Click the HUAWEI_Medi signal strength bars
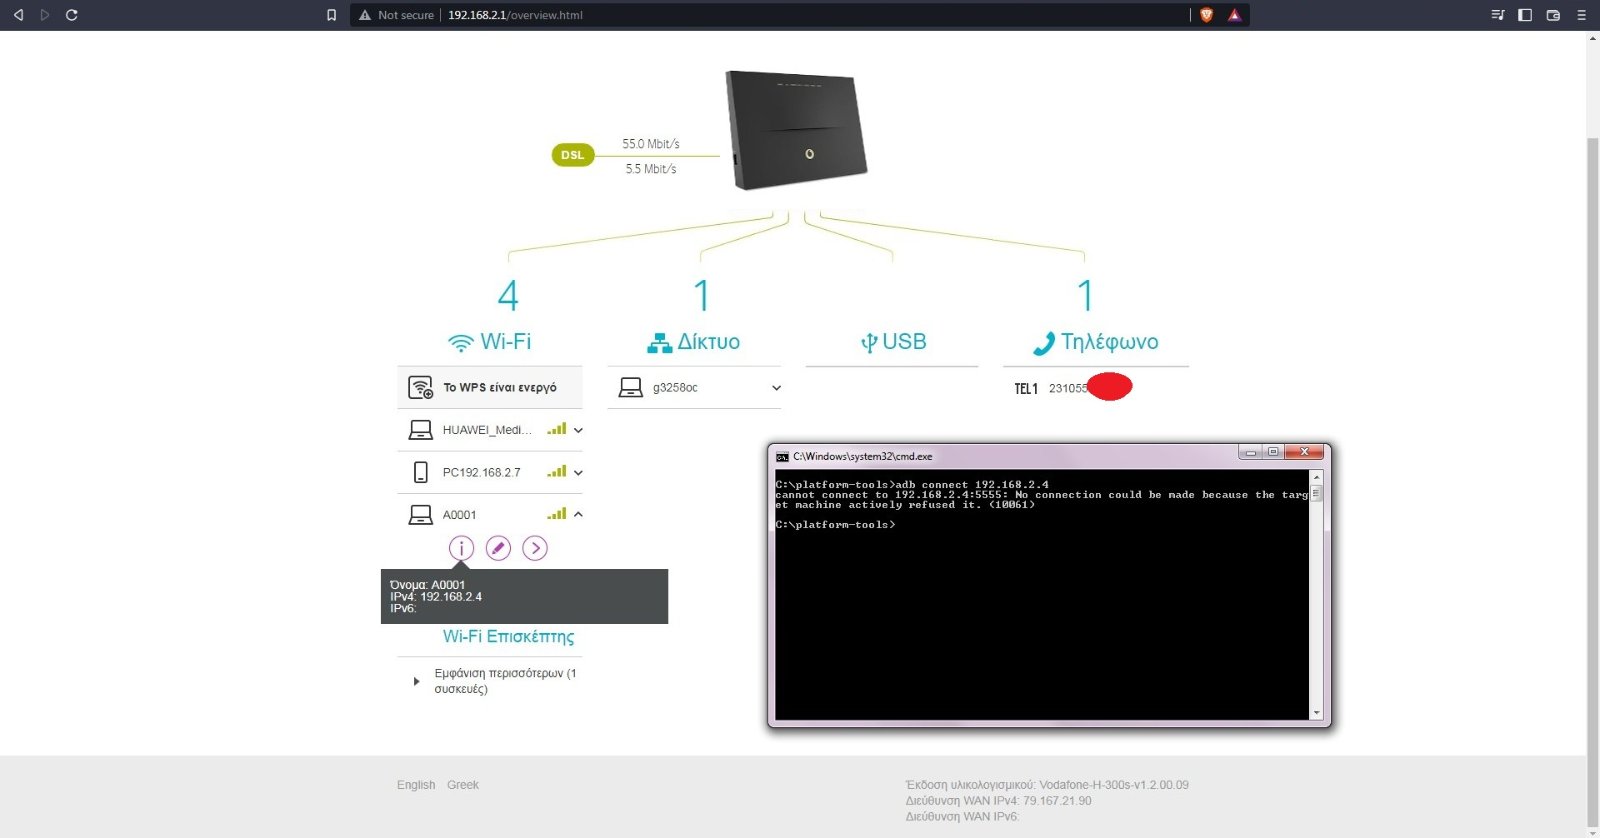Viewport: 1600px width, 838px height. [x=557, y=429]
